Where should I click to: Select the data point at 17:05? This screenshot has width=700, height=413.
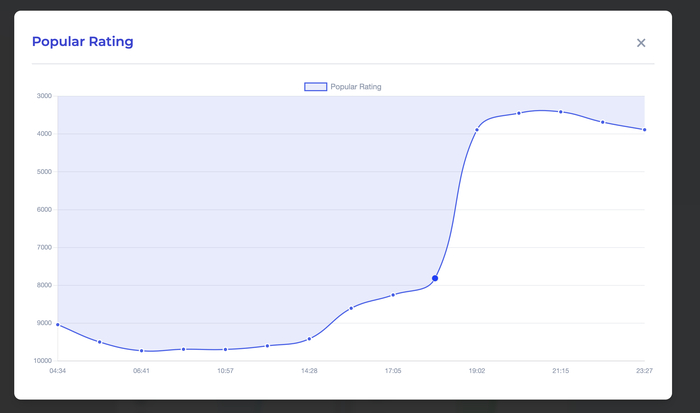click(x=393, y=294)
